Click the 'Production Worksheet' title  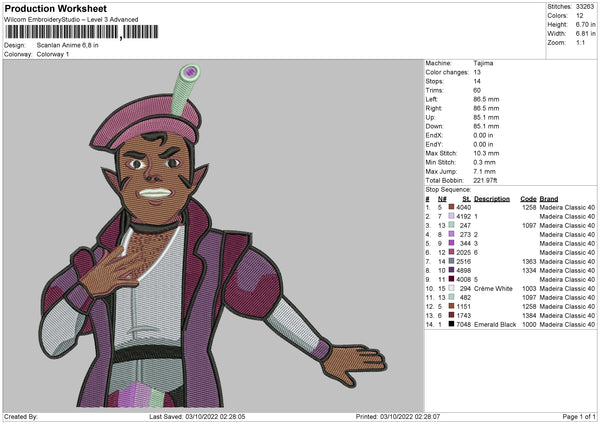(x=55, y=8)
